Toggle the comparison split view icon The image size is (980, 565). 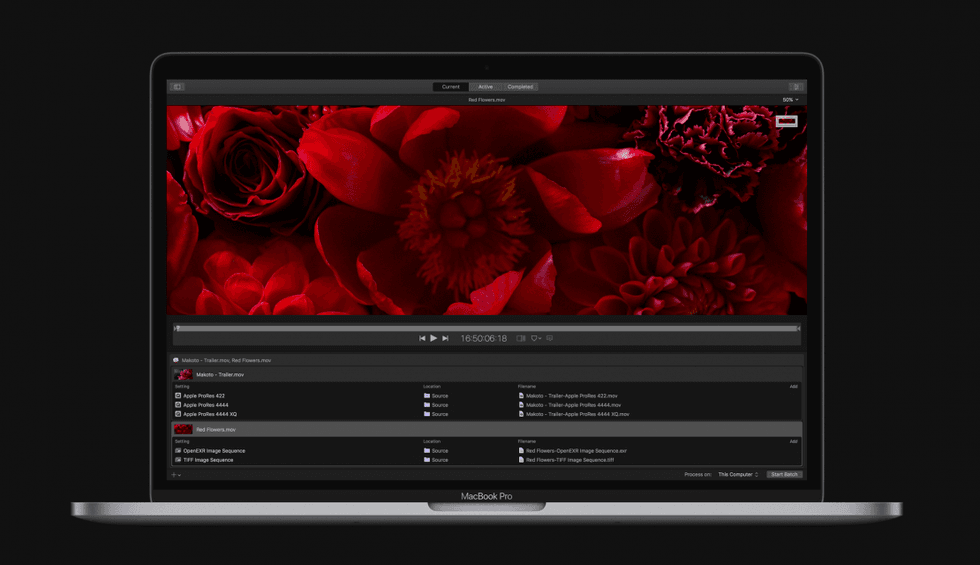tap(521, 338)
